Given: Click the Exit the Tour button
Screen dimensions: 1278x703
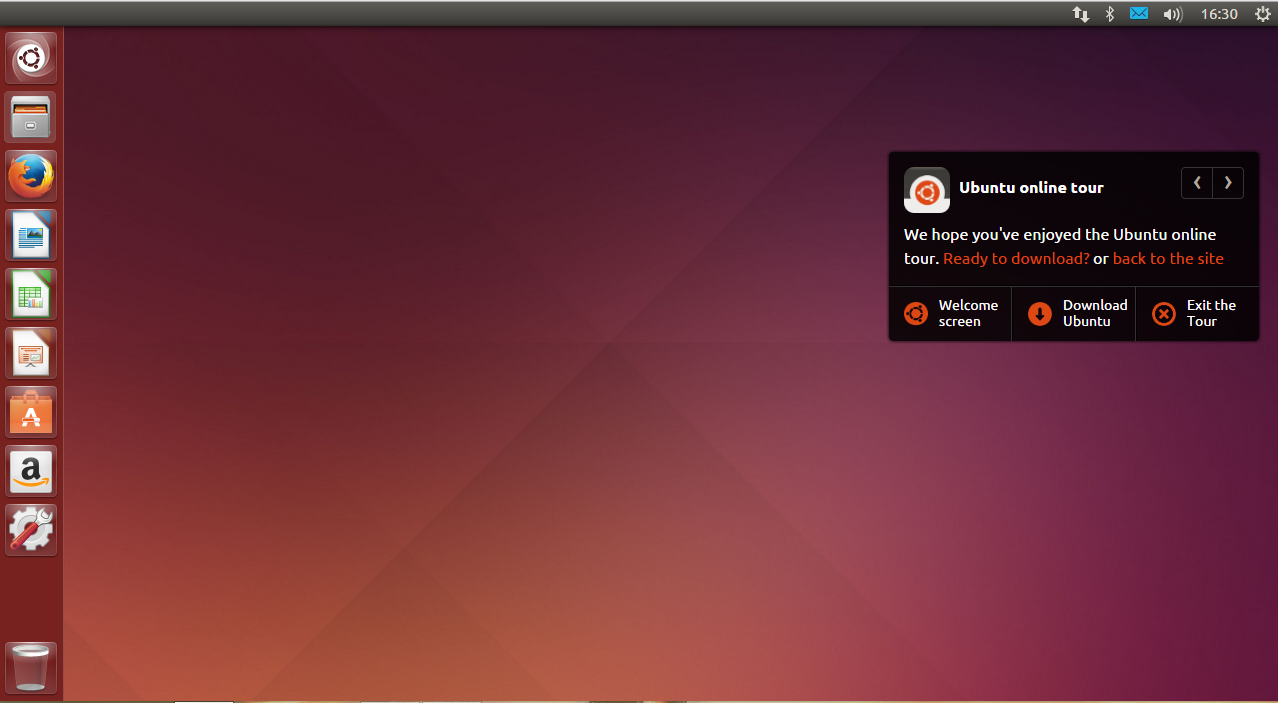Looking at the screenshot, I should [1197, 314].
